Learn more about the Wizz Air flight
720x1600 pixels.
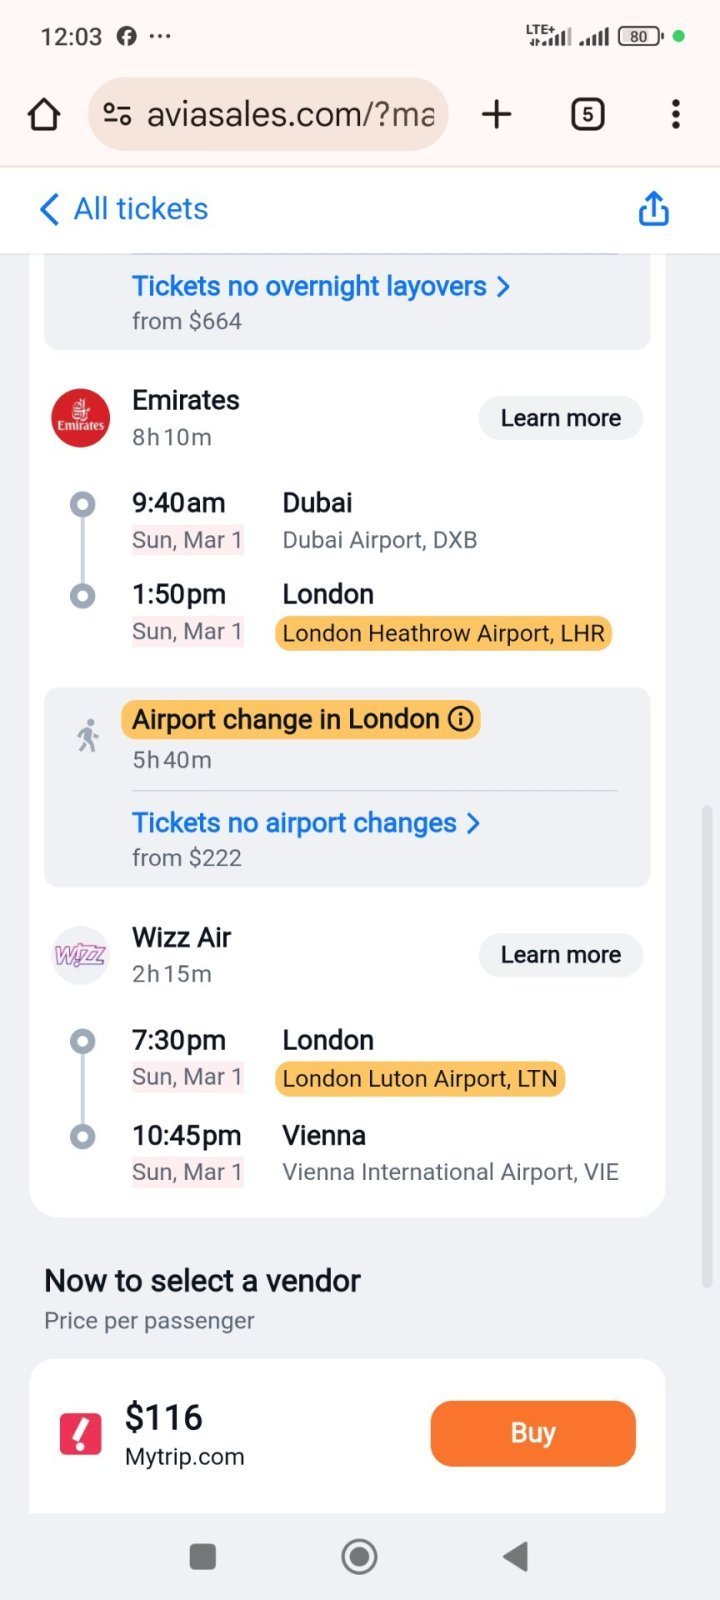coord(560,955)
